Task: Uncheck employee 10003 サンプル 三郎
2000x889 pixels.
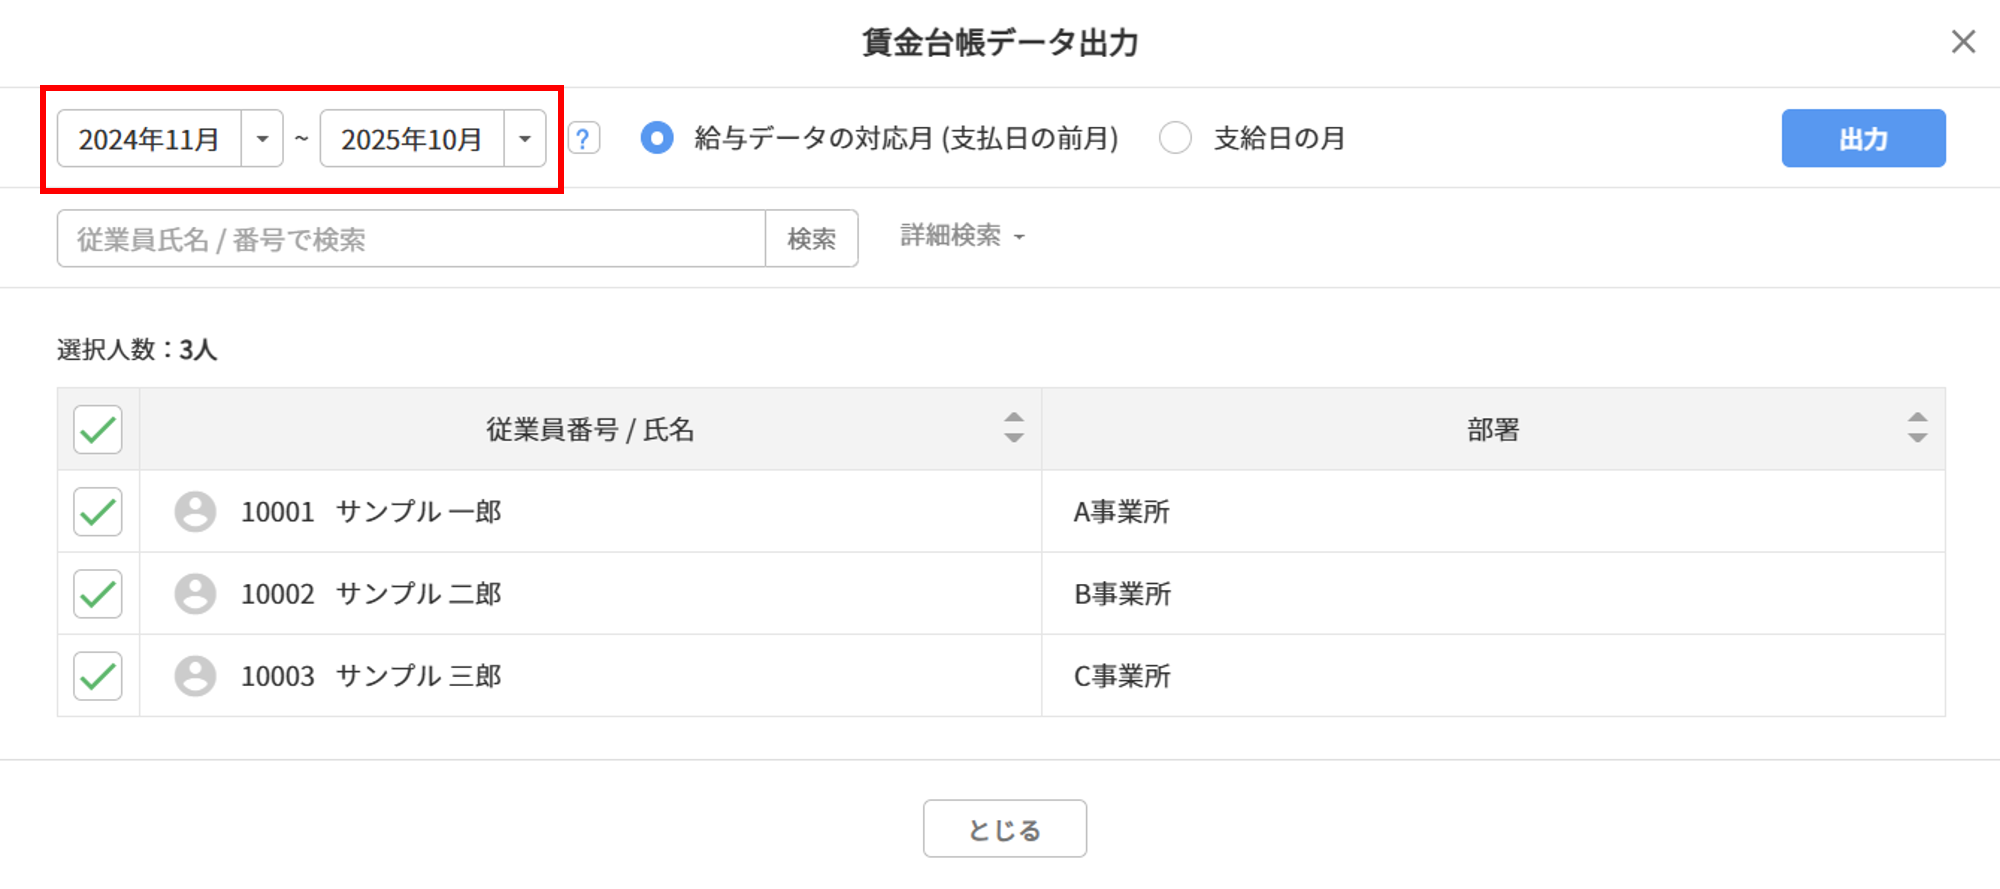Action: pos(98,676)
